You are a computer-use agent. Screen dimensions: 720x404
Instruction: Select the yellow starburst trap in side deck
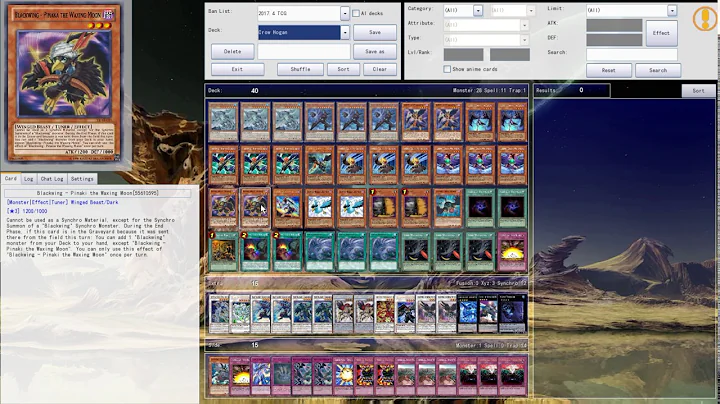coord(343,376)
